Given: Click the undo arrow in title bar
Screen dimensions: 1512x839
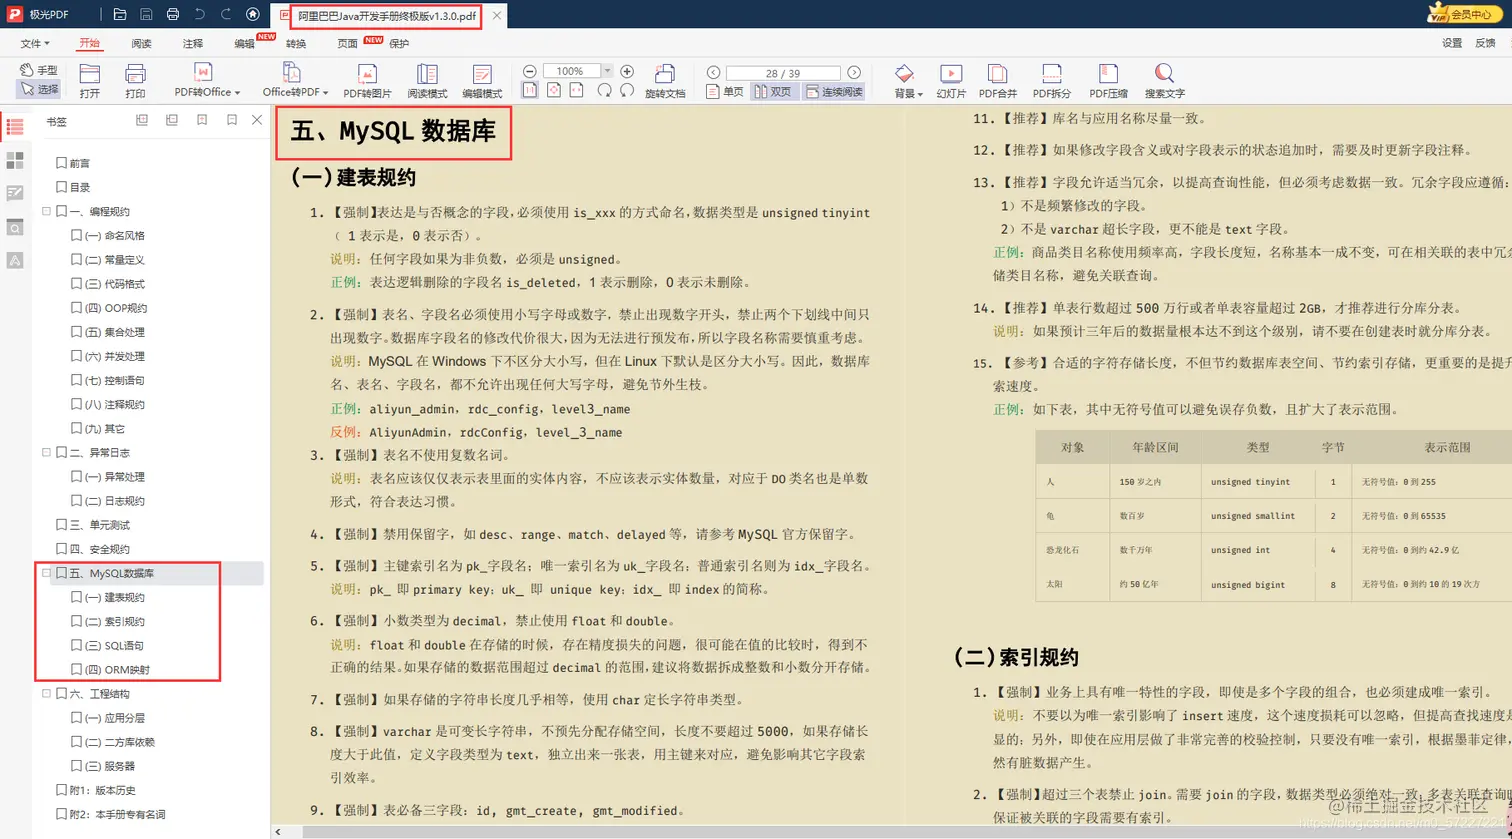Looking at the screenshot, I should pos(200,15).
